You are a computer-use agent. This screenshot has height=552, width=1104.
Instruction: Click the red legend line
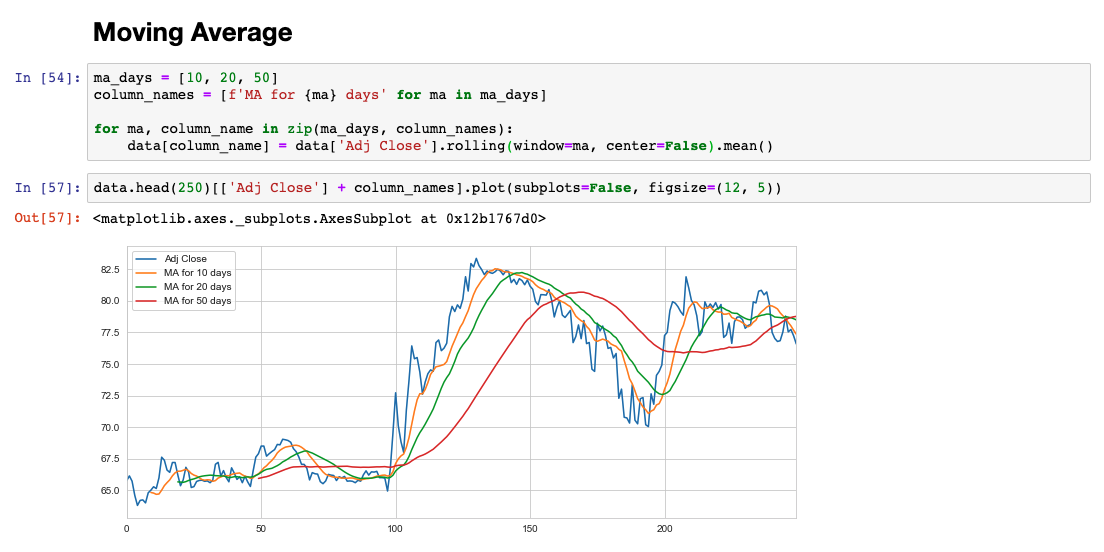click(148, 301)
